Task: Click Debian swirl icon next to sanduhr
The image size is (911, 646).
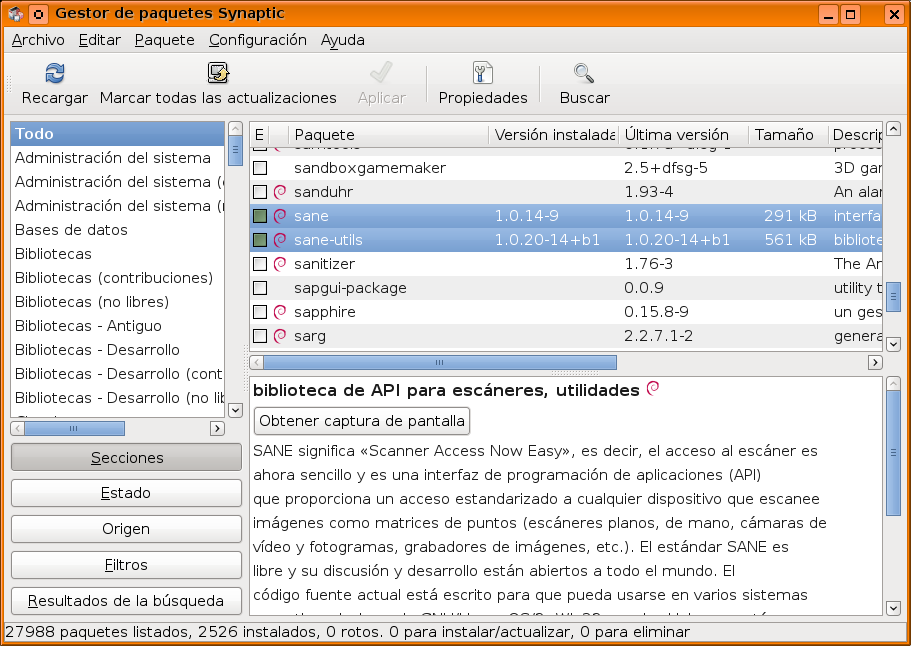Action: [280, 192]
